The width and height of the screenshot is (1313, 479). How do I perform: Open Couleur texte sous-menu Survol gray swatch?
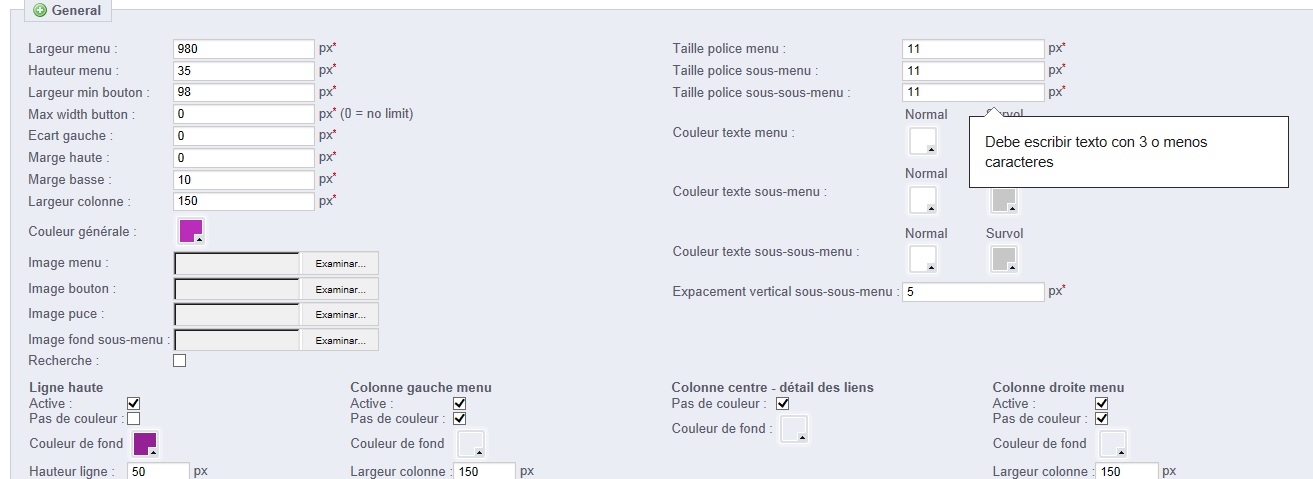(1004, 200)
